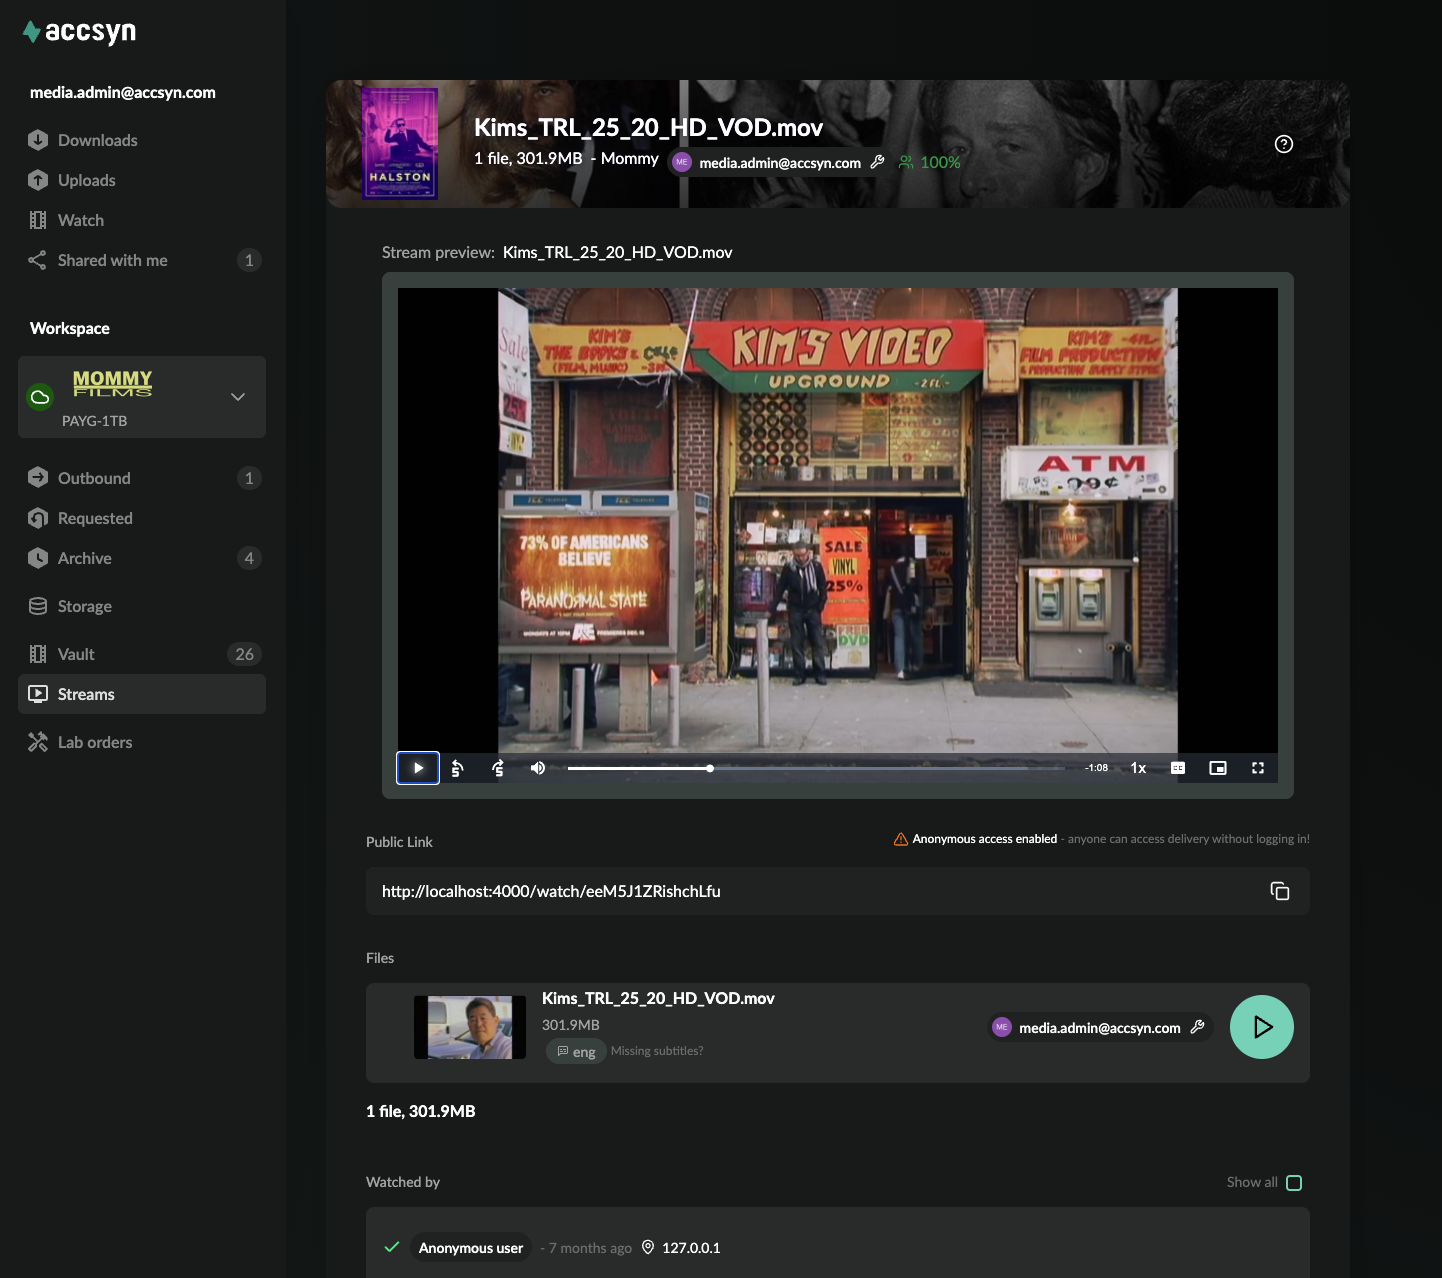Click the help question mark icon

point(1284,144)
